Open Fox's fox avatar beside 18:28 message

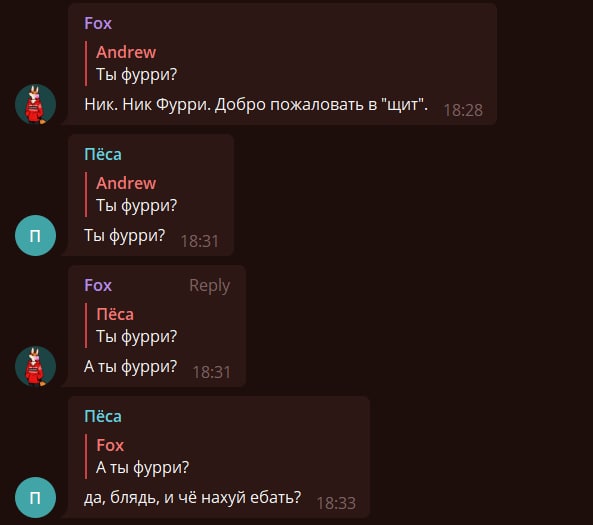point(36,104)
